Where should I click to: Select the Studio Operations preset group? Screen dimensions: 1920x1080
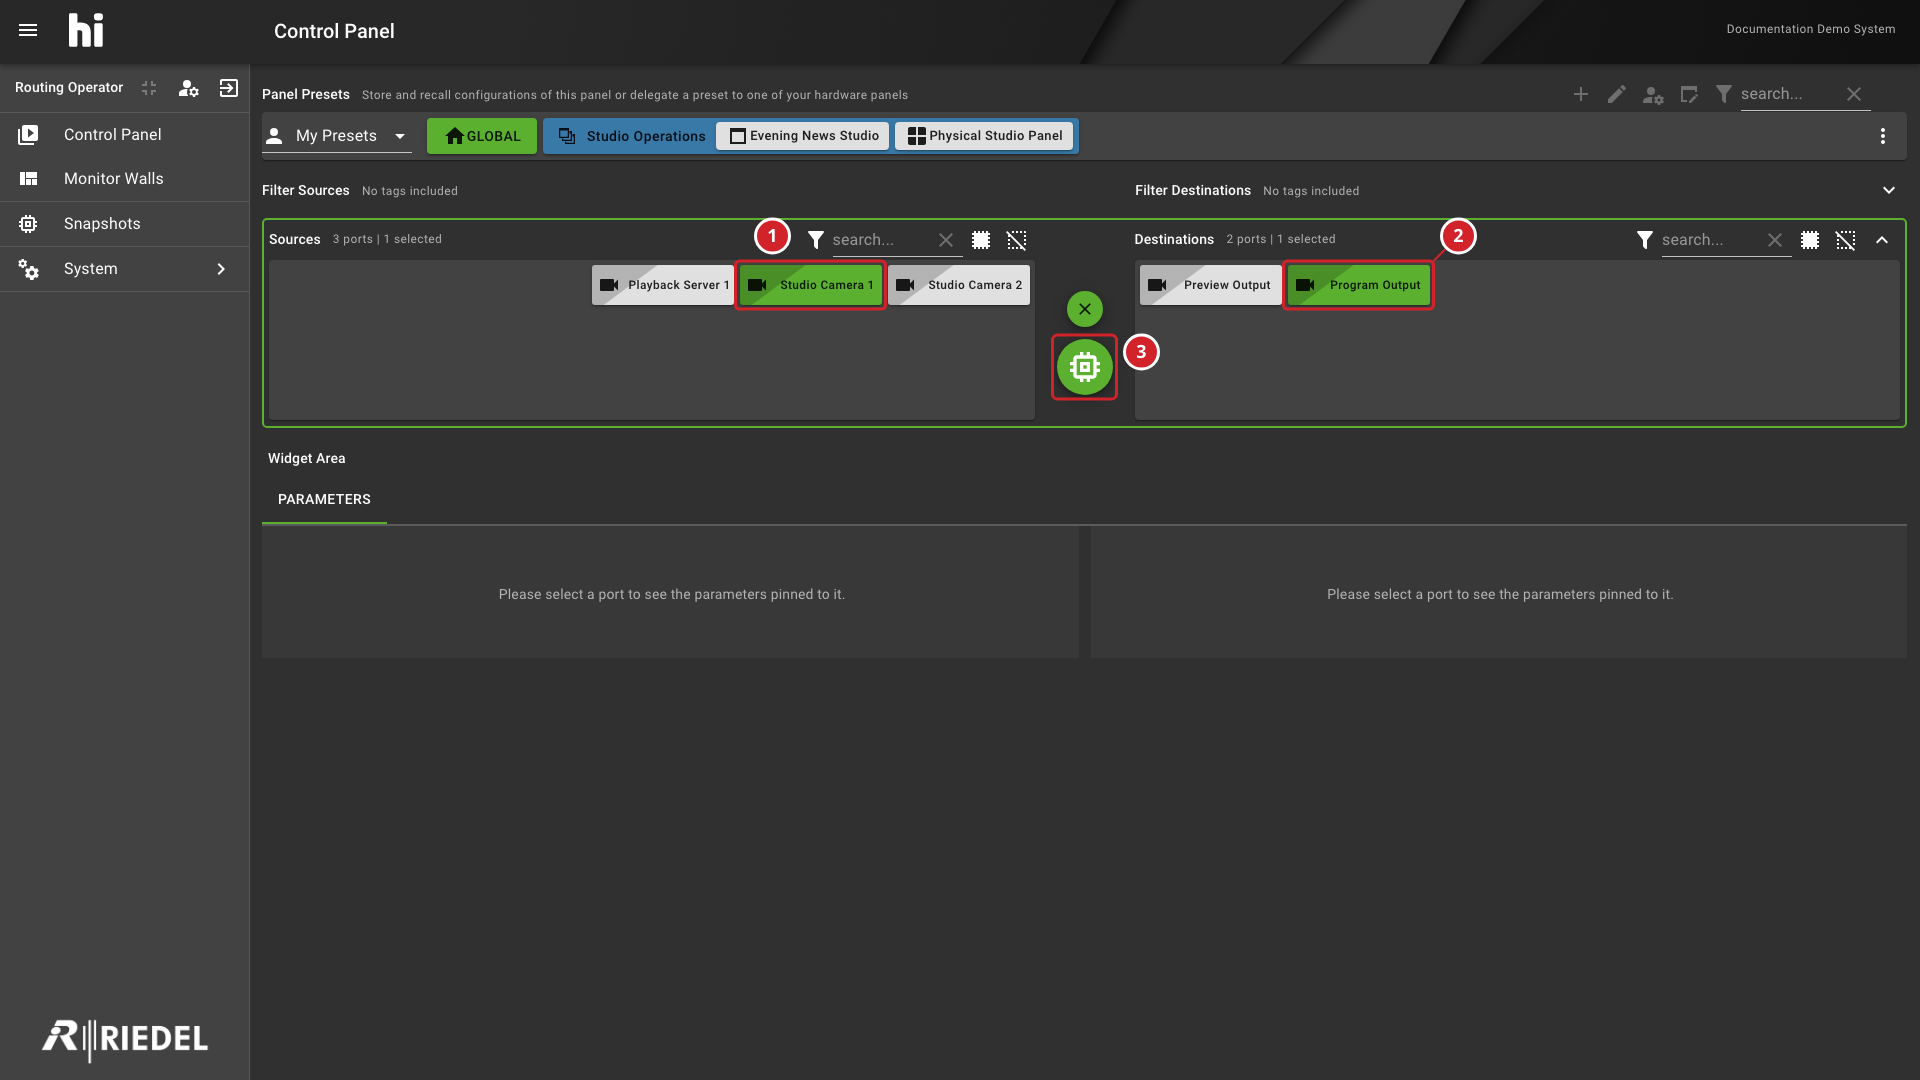pyautogui.click(x=632, y=136)
